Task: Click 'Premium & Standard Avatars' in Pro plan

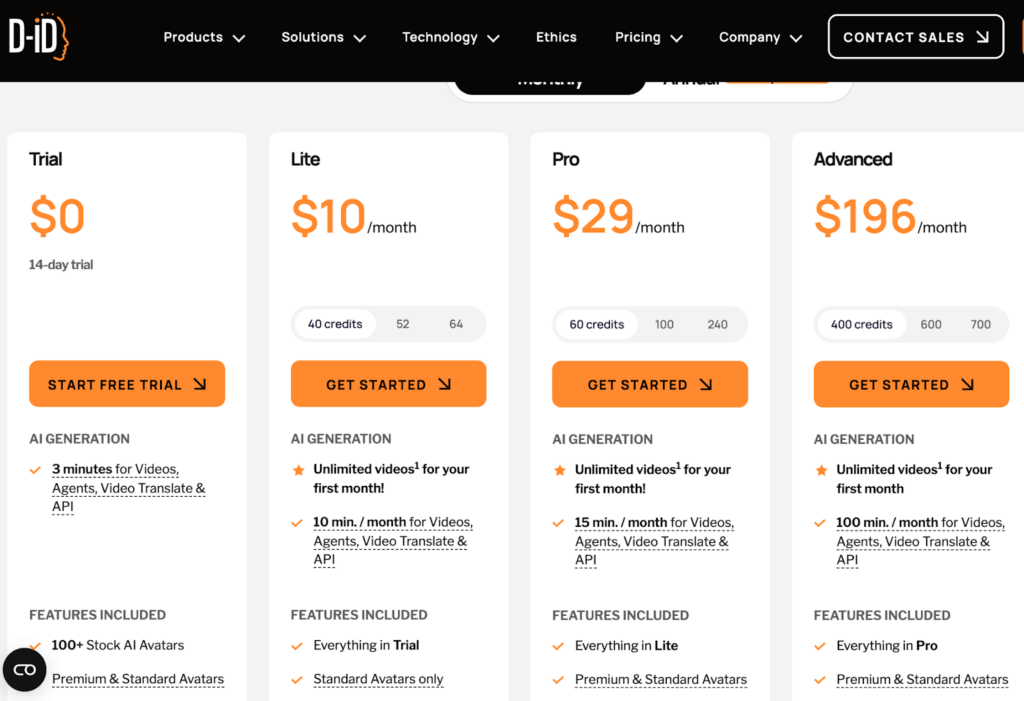Action: 661,679
